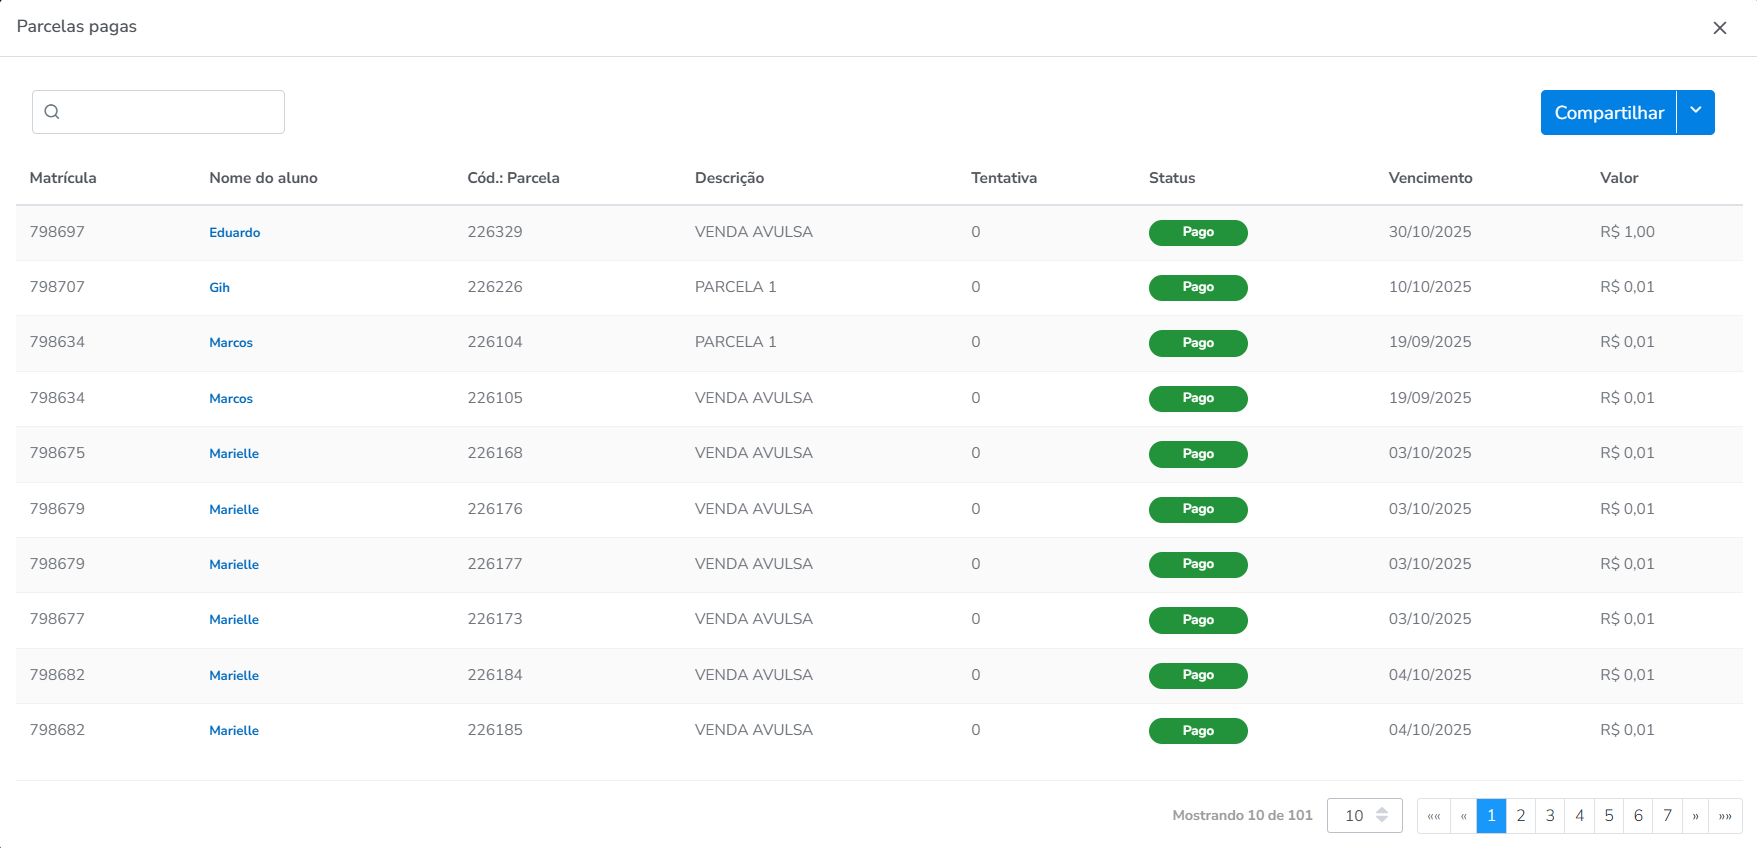Go to the previous page

pyautogui.click(x=1463, y=816)
